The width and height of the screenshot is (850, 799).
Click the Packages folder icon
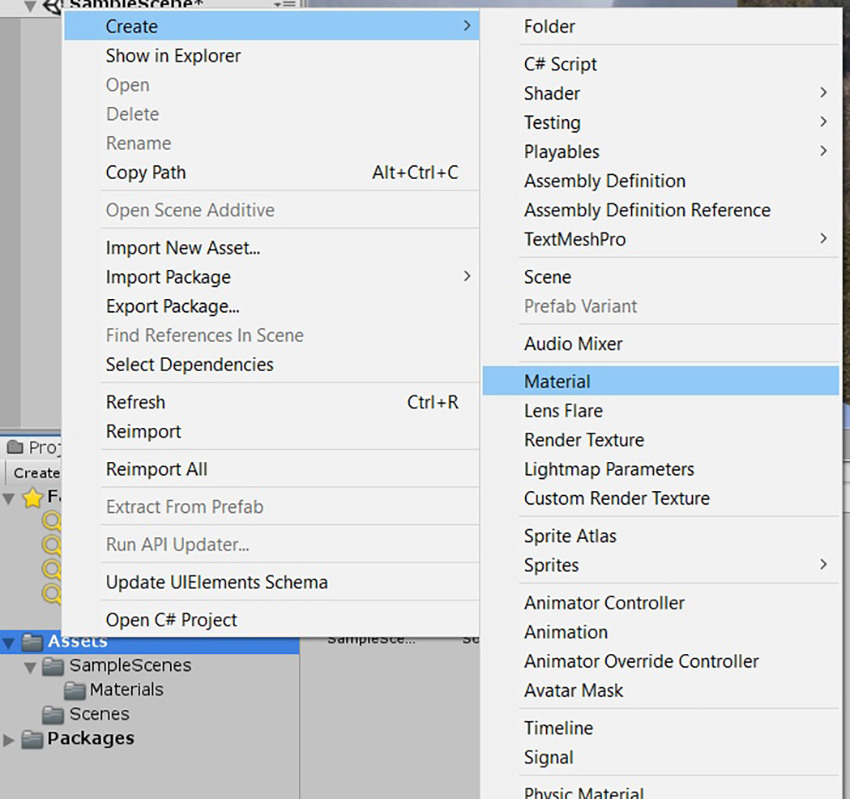[33, 739]
